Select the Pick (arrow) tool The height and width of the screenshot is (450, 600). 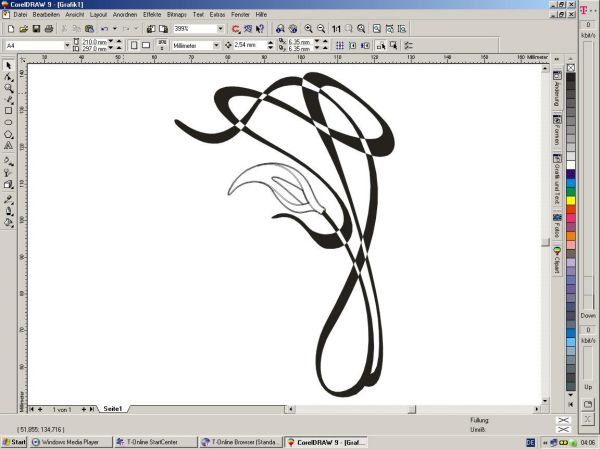tap(8, 65)
